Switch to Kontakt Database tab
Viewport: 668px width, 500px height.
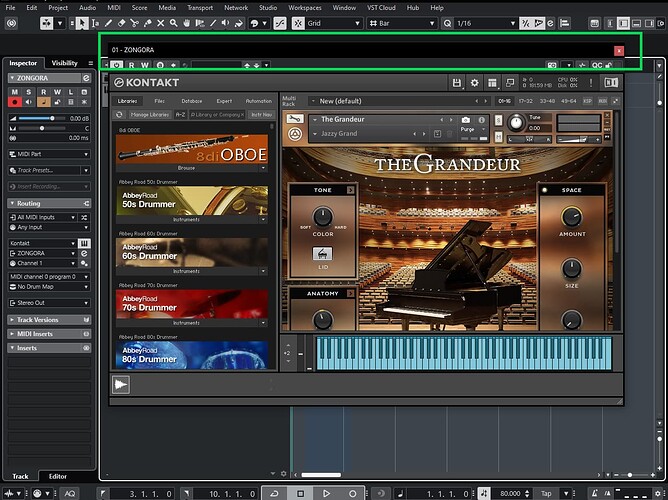point(192,101)
